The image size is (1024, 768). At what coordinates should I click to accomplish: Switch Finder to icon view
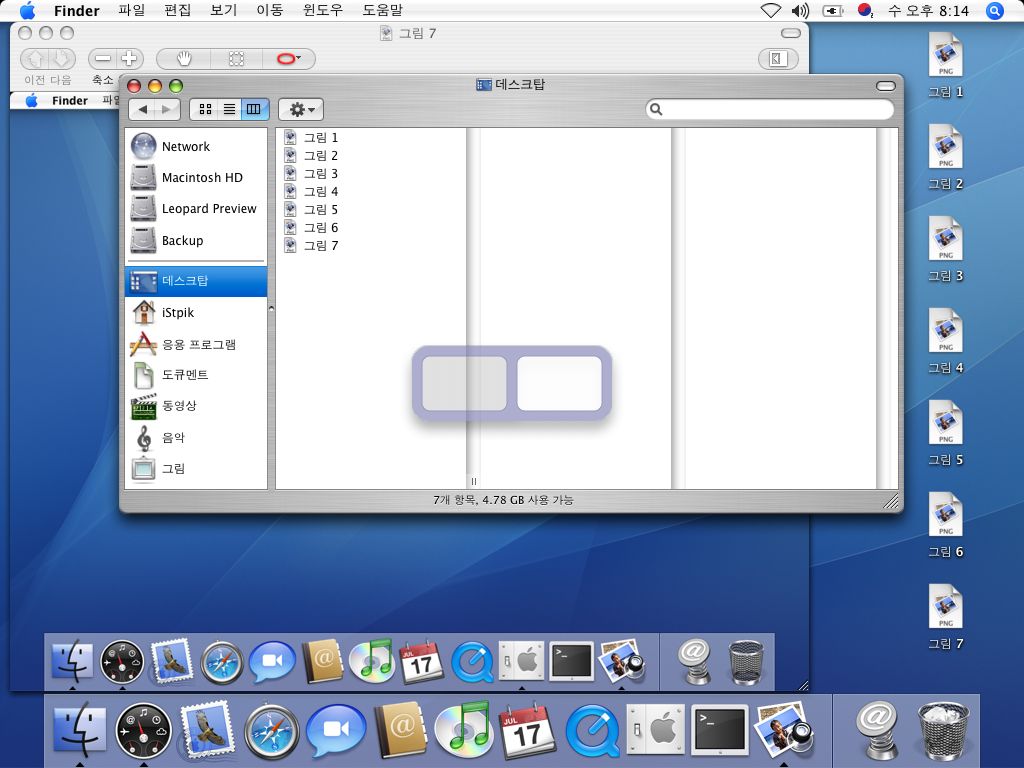click(x=205, y=109)
